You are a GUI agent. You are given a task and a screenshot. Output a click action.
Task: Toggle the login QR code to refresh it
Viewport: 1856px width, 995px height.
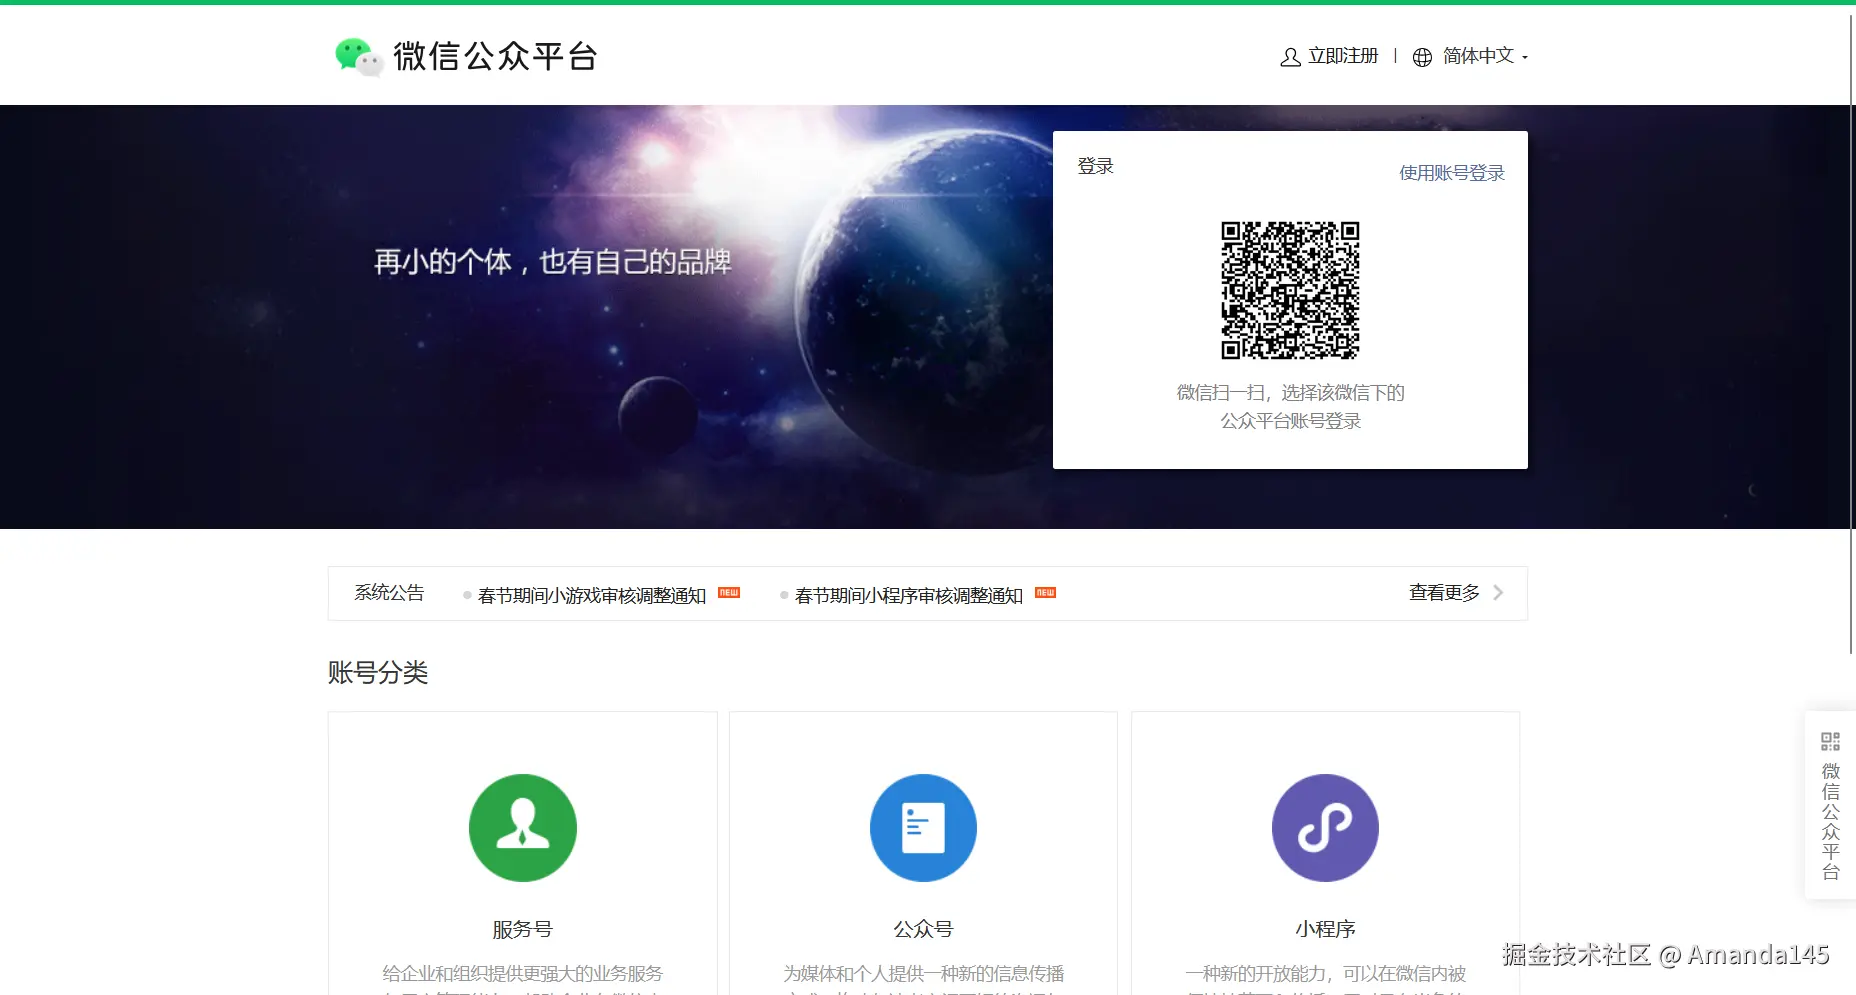(1289, 290)
